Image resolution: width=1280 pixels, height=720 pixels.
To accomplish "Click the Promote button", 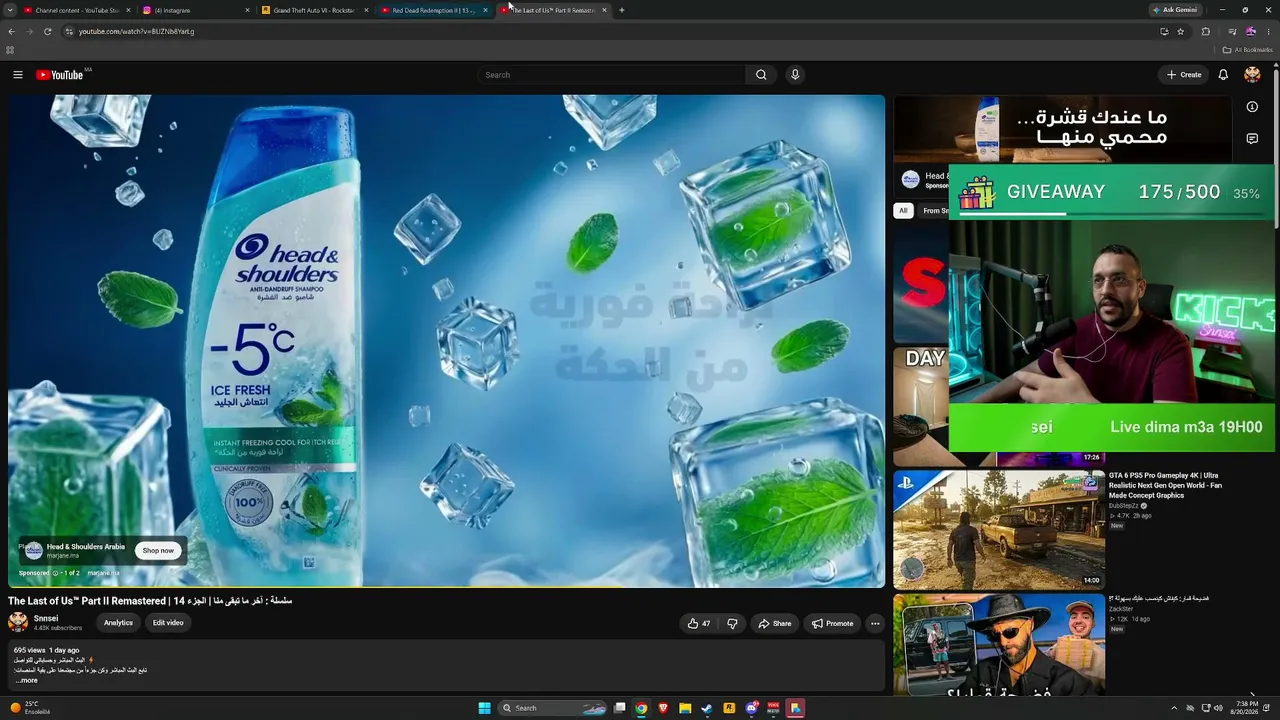I will [833, 623].
